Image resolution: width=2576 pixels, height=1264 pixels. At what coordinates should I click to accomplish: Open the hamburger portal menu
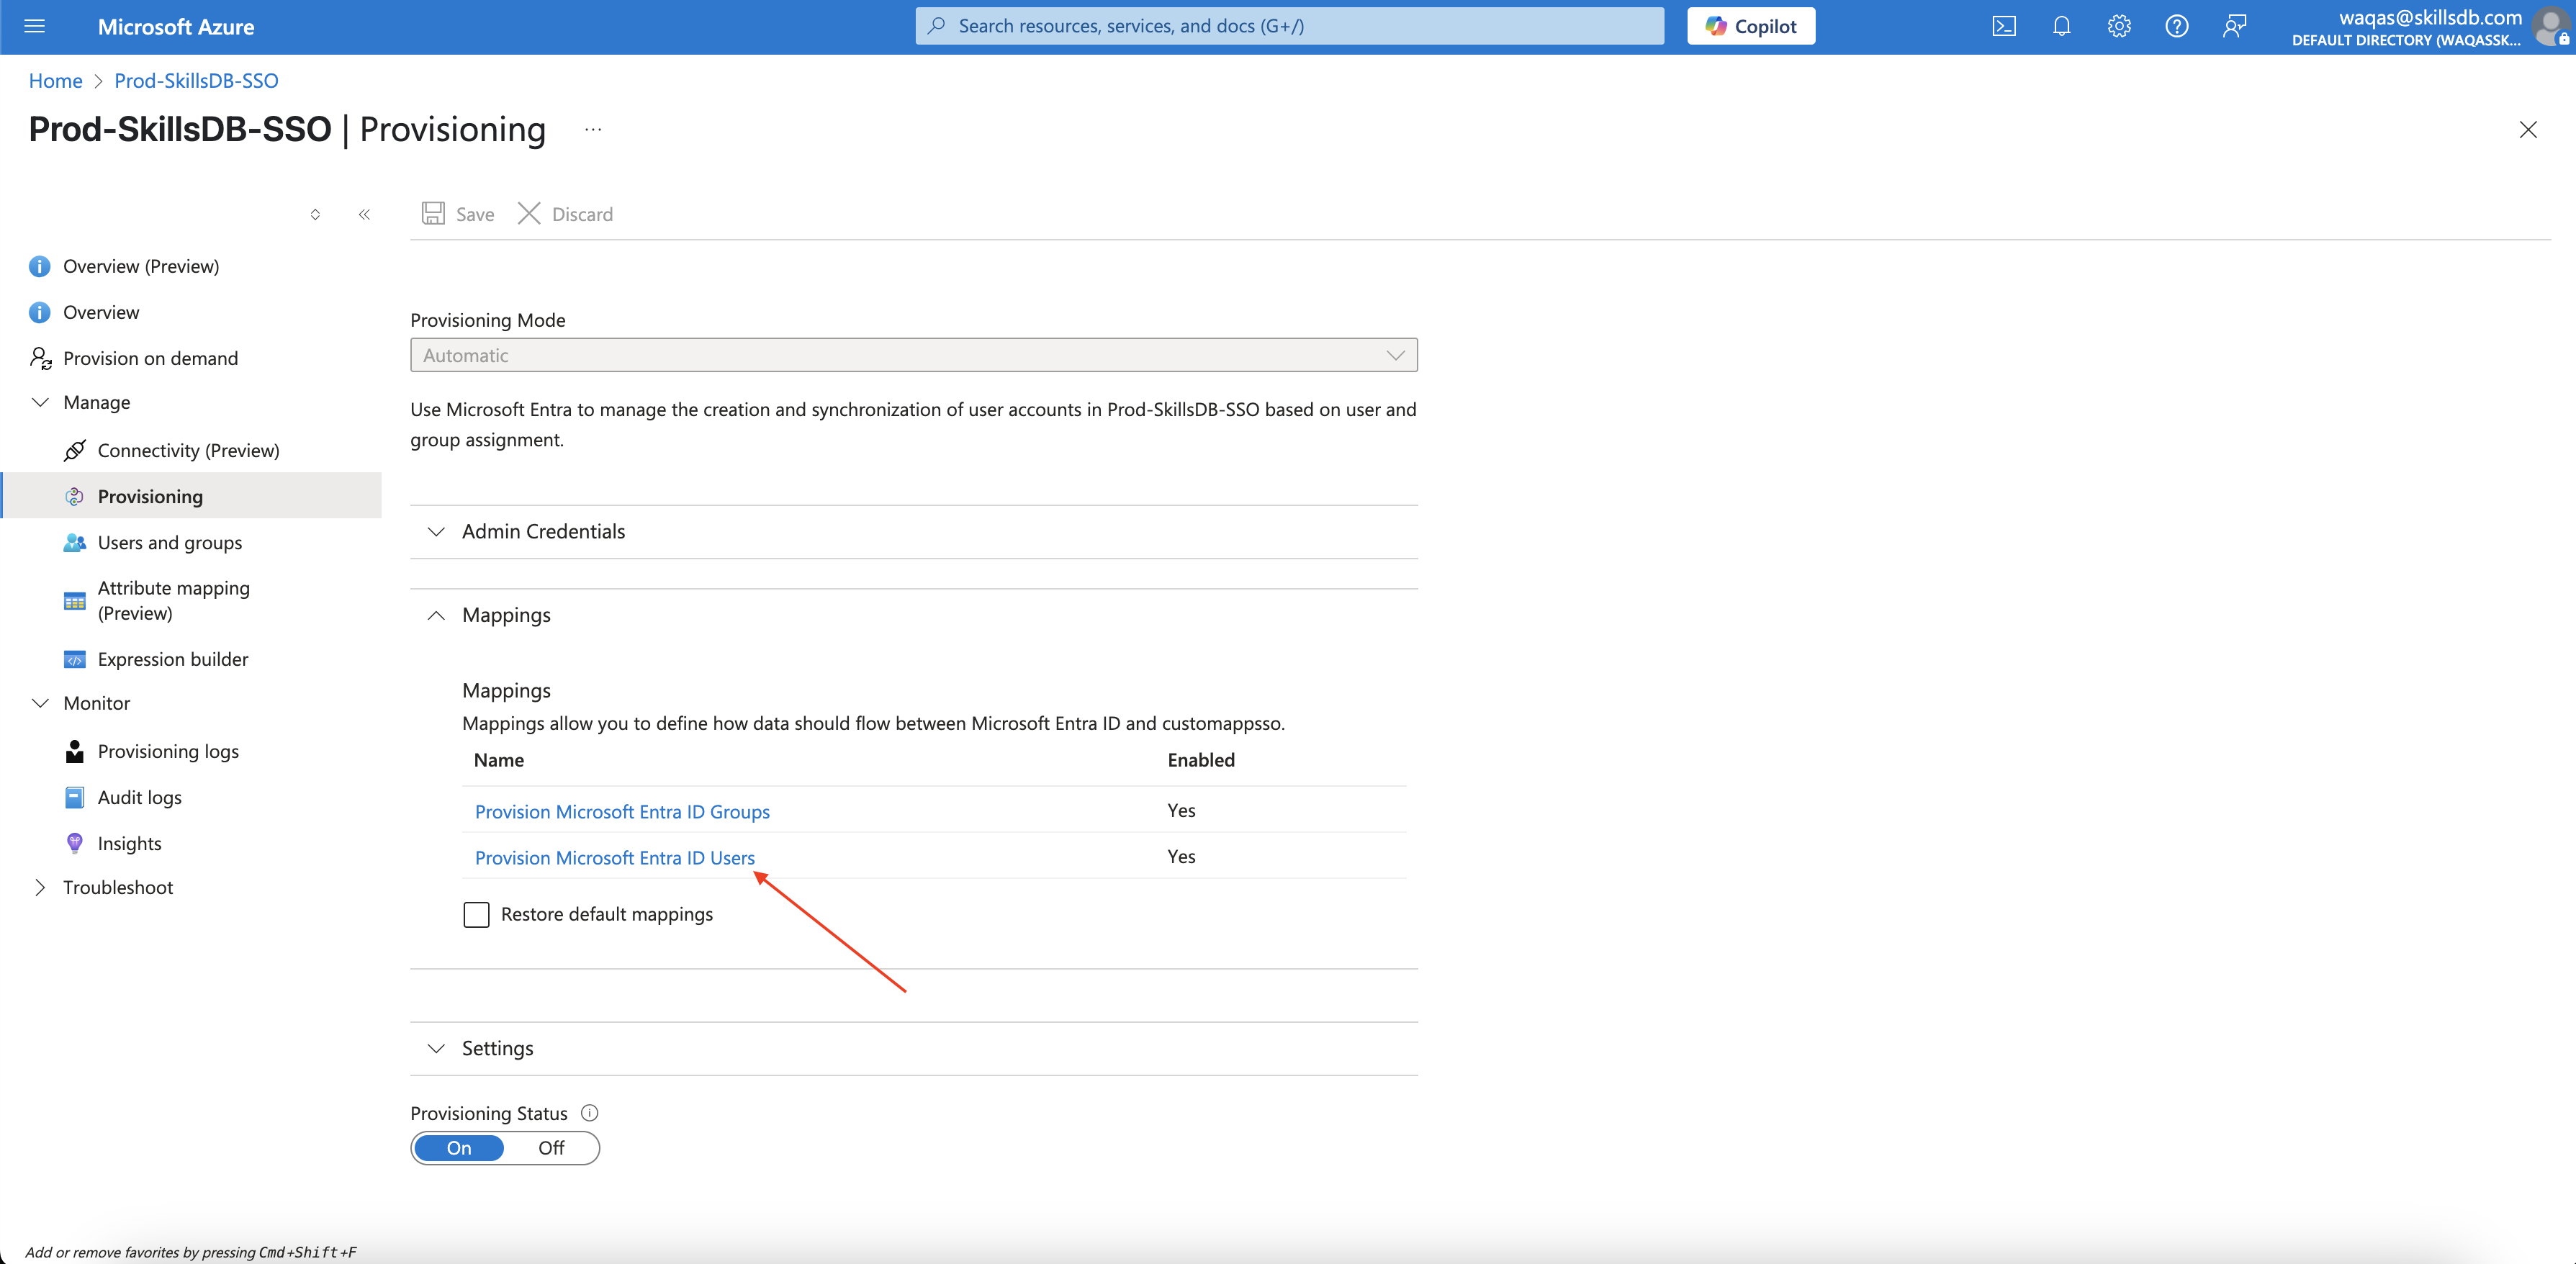[x=34, y=26]
